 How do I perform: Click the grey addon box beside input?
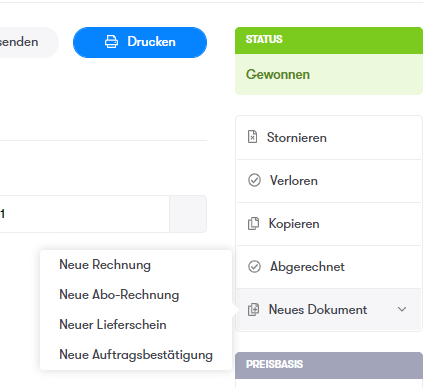tap(188, 214)
